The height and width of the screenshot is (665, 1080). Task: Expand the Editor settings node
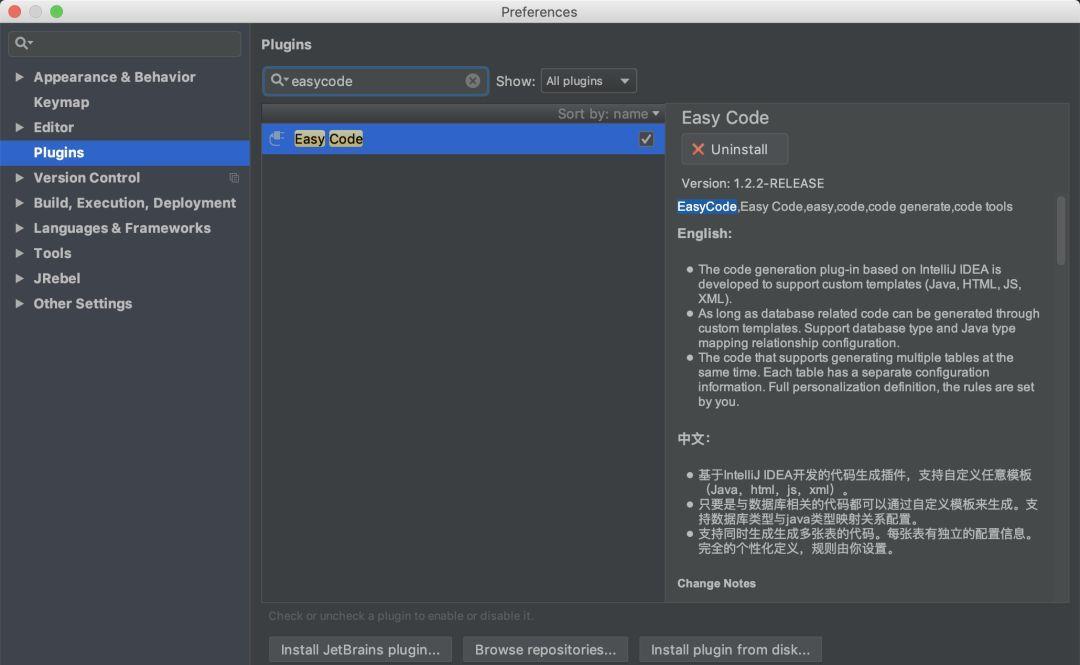coord(19,127)
